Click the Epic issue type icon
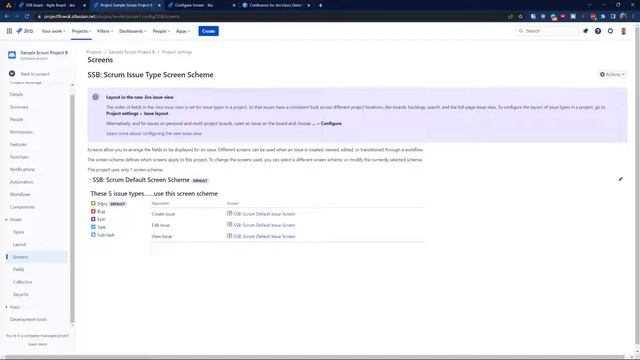640x360 pixels. pyautogui.click(x=93, y=219)
